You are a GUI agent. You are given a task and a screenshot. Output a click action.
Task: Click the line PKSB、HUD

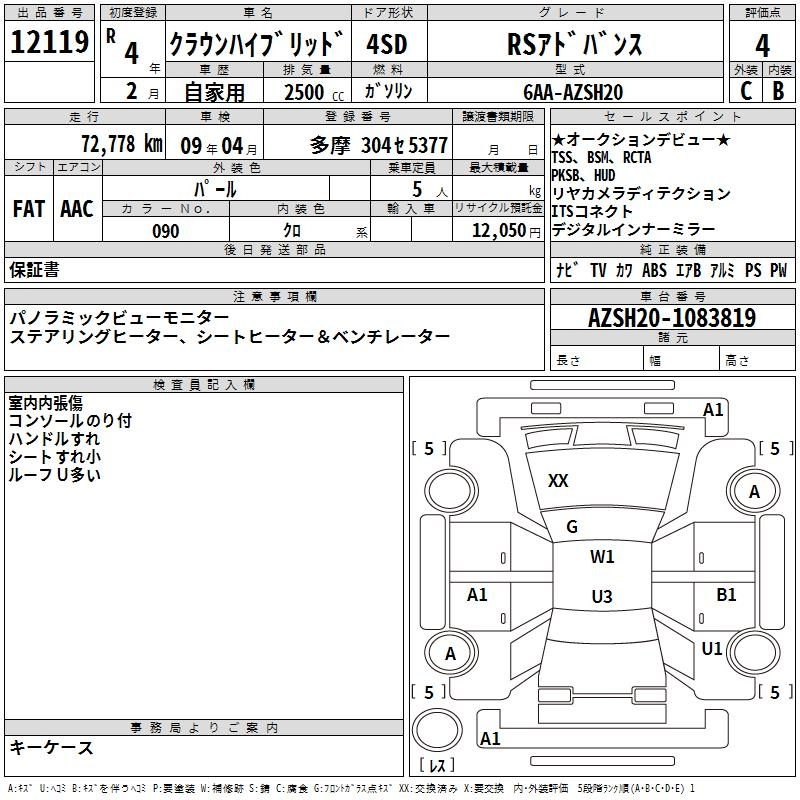tap(584, 176)
